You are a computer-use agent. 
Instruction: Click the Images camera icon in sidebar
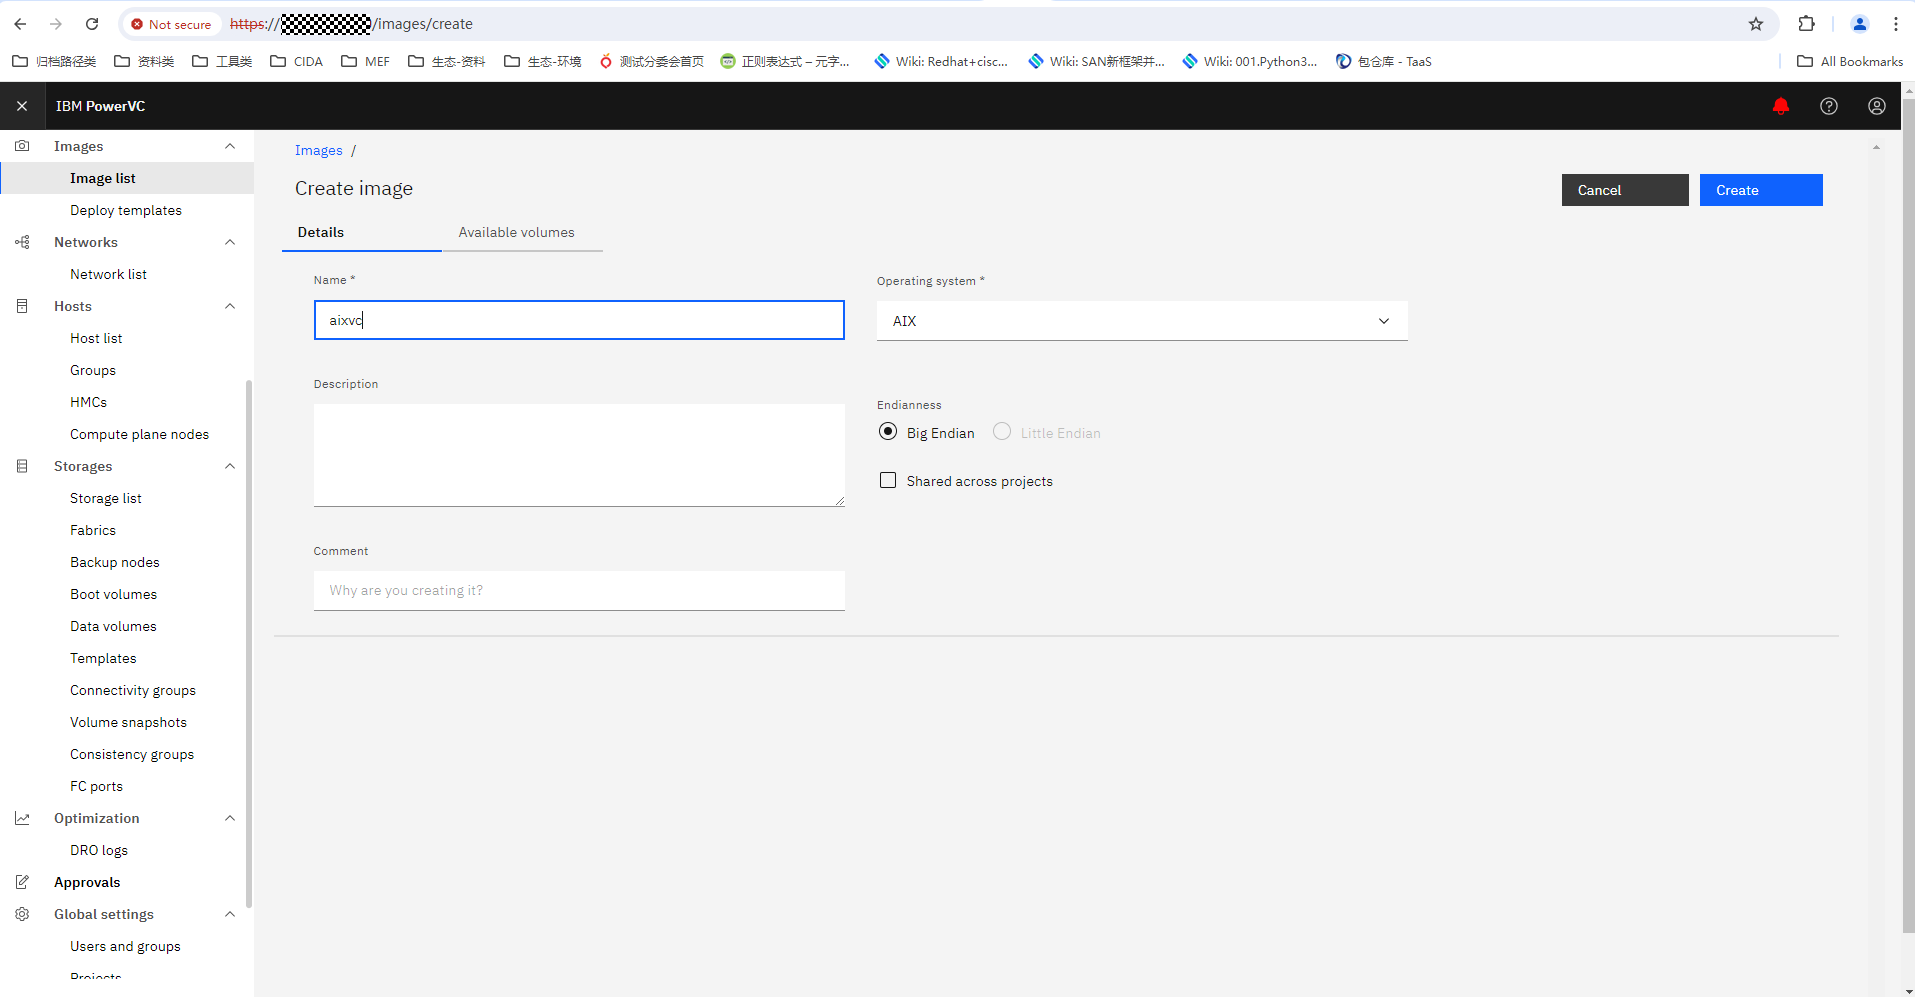pyautogui.click(x=22, y=146)
